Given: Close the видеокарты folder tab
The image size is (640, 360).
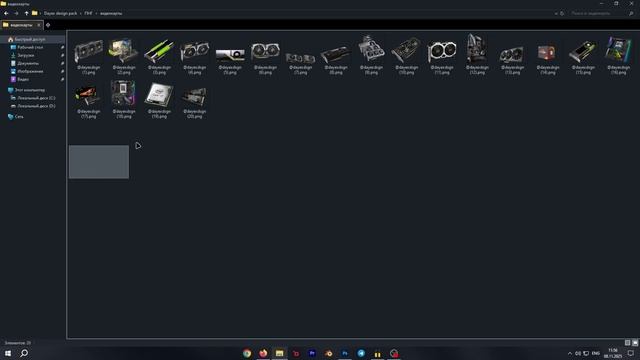Looking at the screenshot, I should 39,25.
